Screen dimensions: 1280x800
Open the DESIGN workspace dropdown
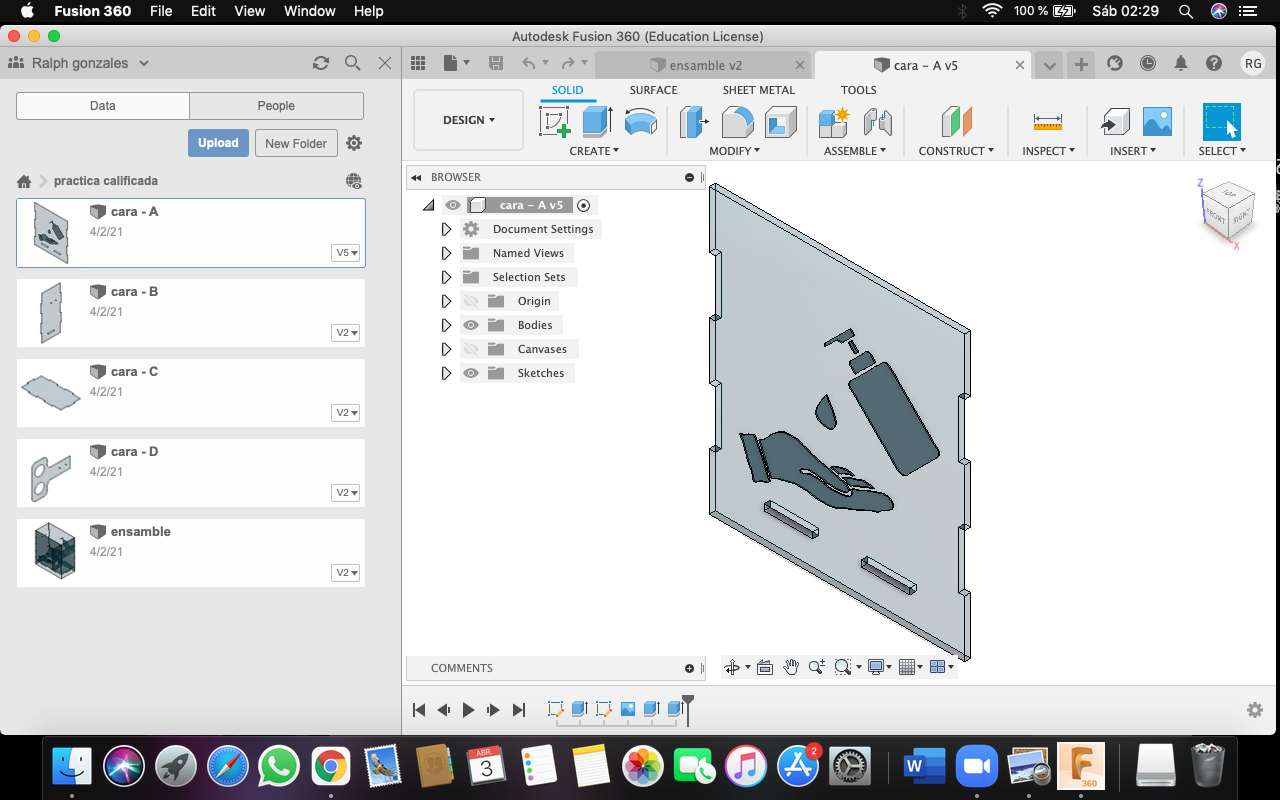point(468,120)
